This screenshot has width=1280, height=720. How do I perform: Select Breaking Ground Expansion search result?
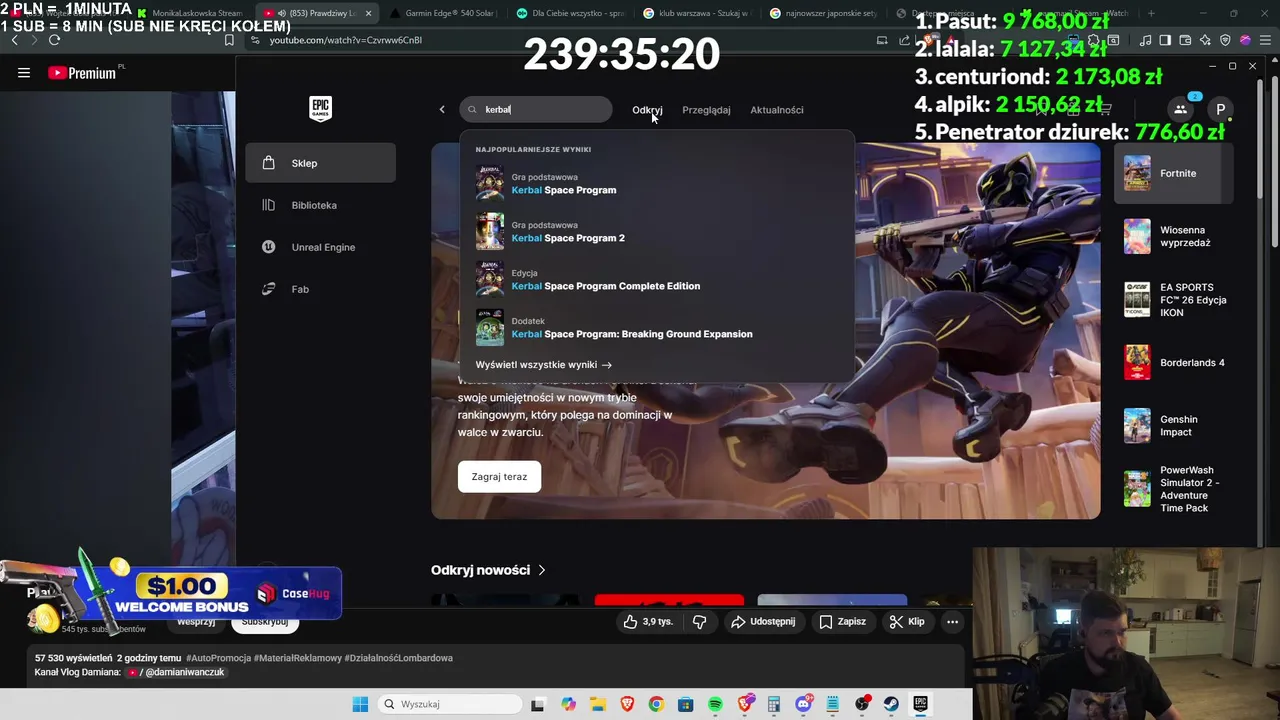[x=657, y=328]
